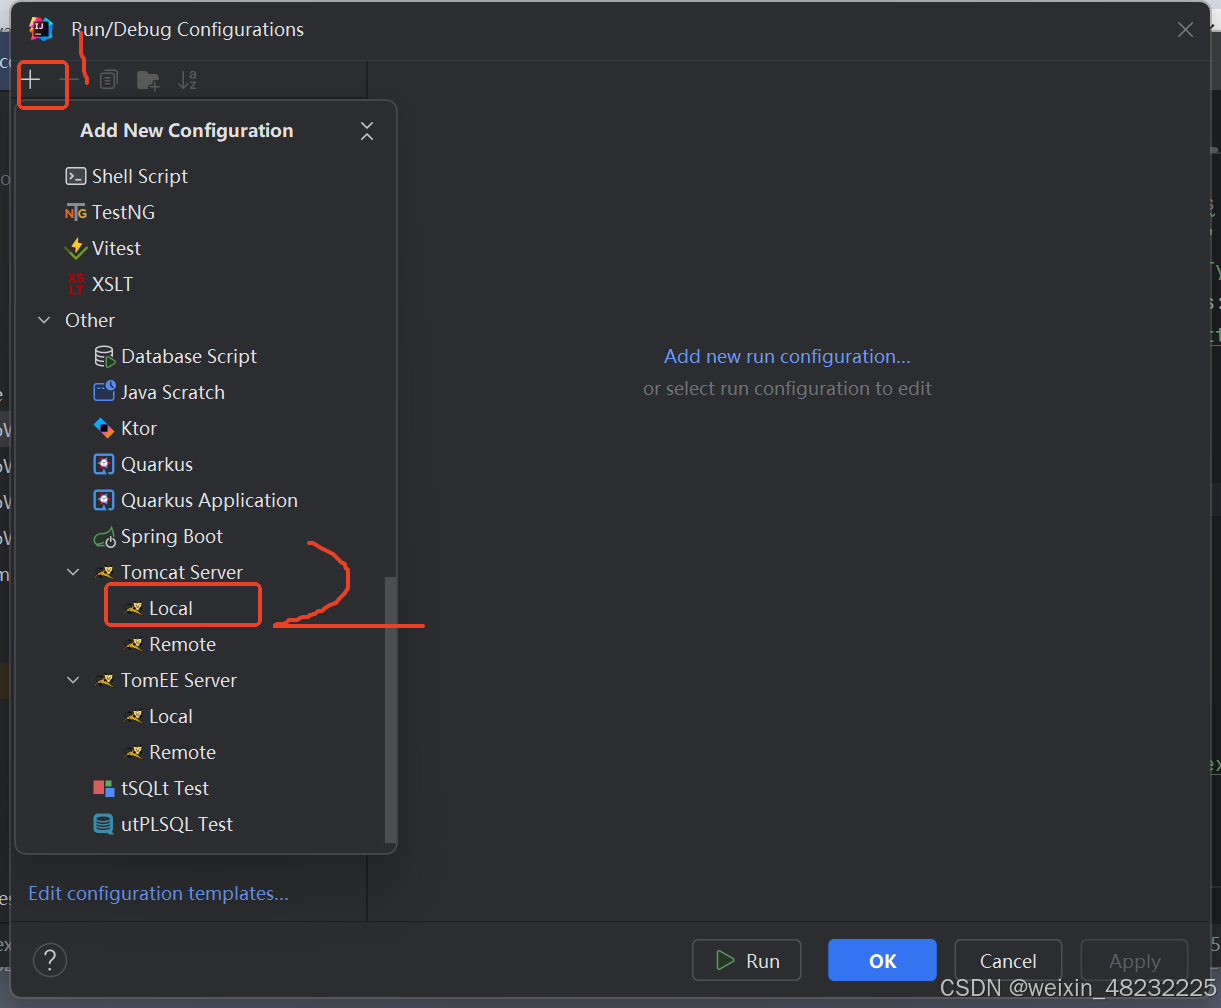Viewport: 1221px width, 1008px height.
Task: Click the popup list vertical scrollbar
Action: 390,710
